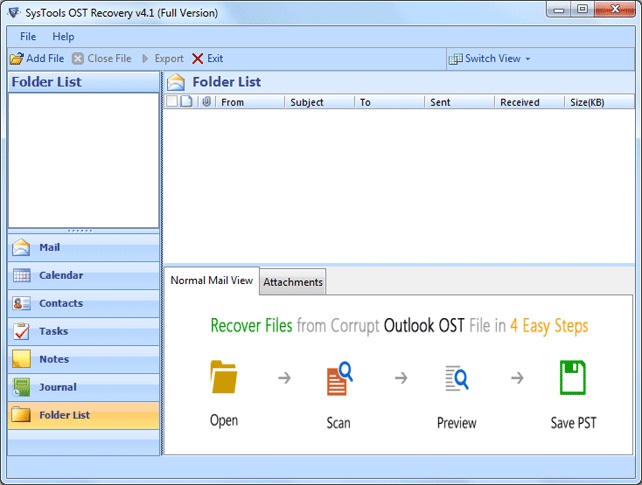Click the Contacts card icon in the sidebar

tap(21, 303)
